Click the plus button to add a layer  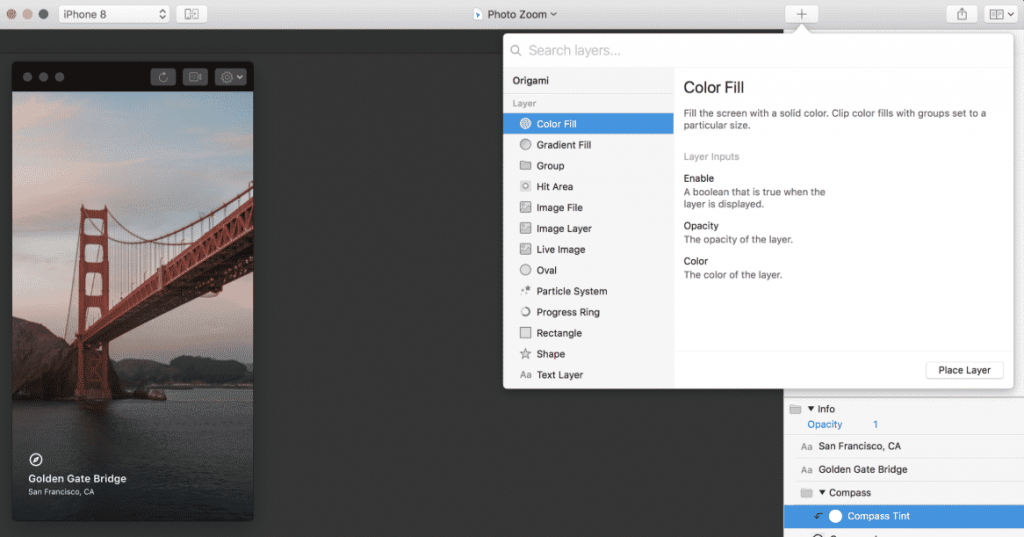801,14
